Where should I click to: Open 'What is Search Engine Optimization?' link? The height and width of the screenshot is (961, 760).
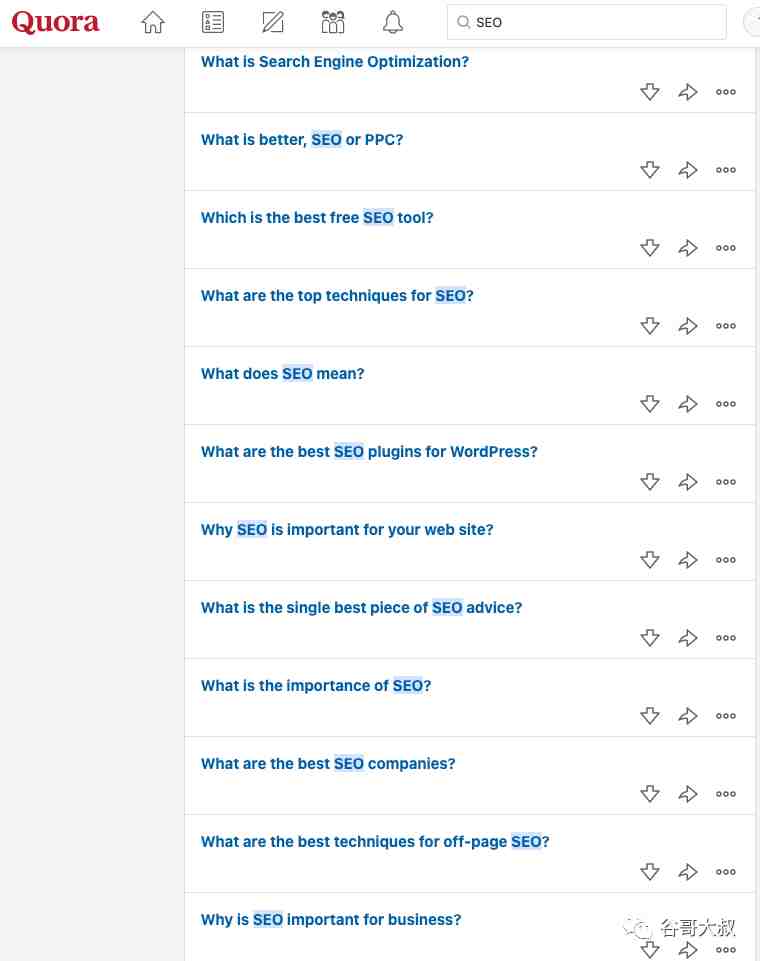coord(335,61)
